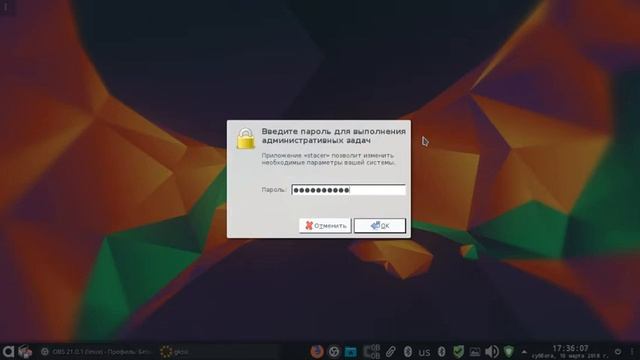Open the file manager taskbar icon
The width and height of the screenshot is (640, 360).
point(351,351)
